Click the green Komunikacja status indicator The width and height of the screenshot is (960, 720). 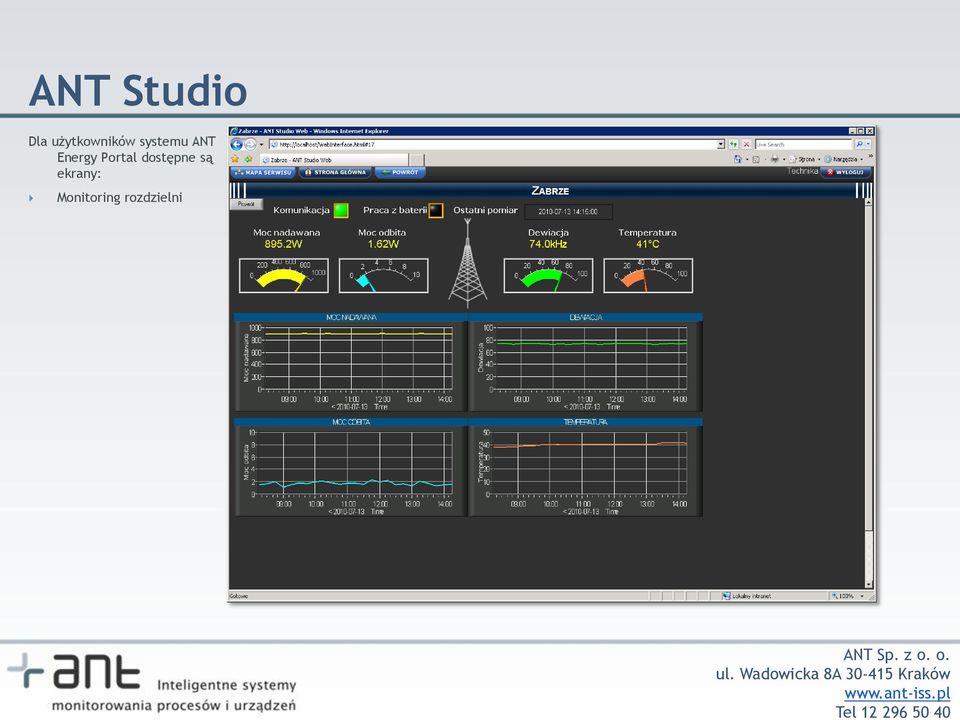click(x=341, y=211)
